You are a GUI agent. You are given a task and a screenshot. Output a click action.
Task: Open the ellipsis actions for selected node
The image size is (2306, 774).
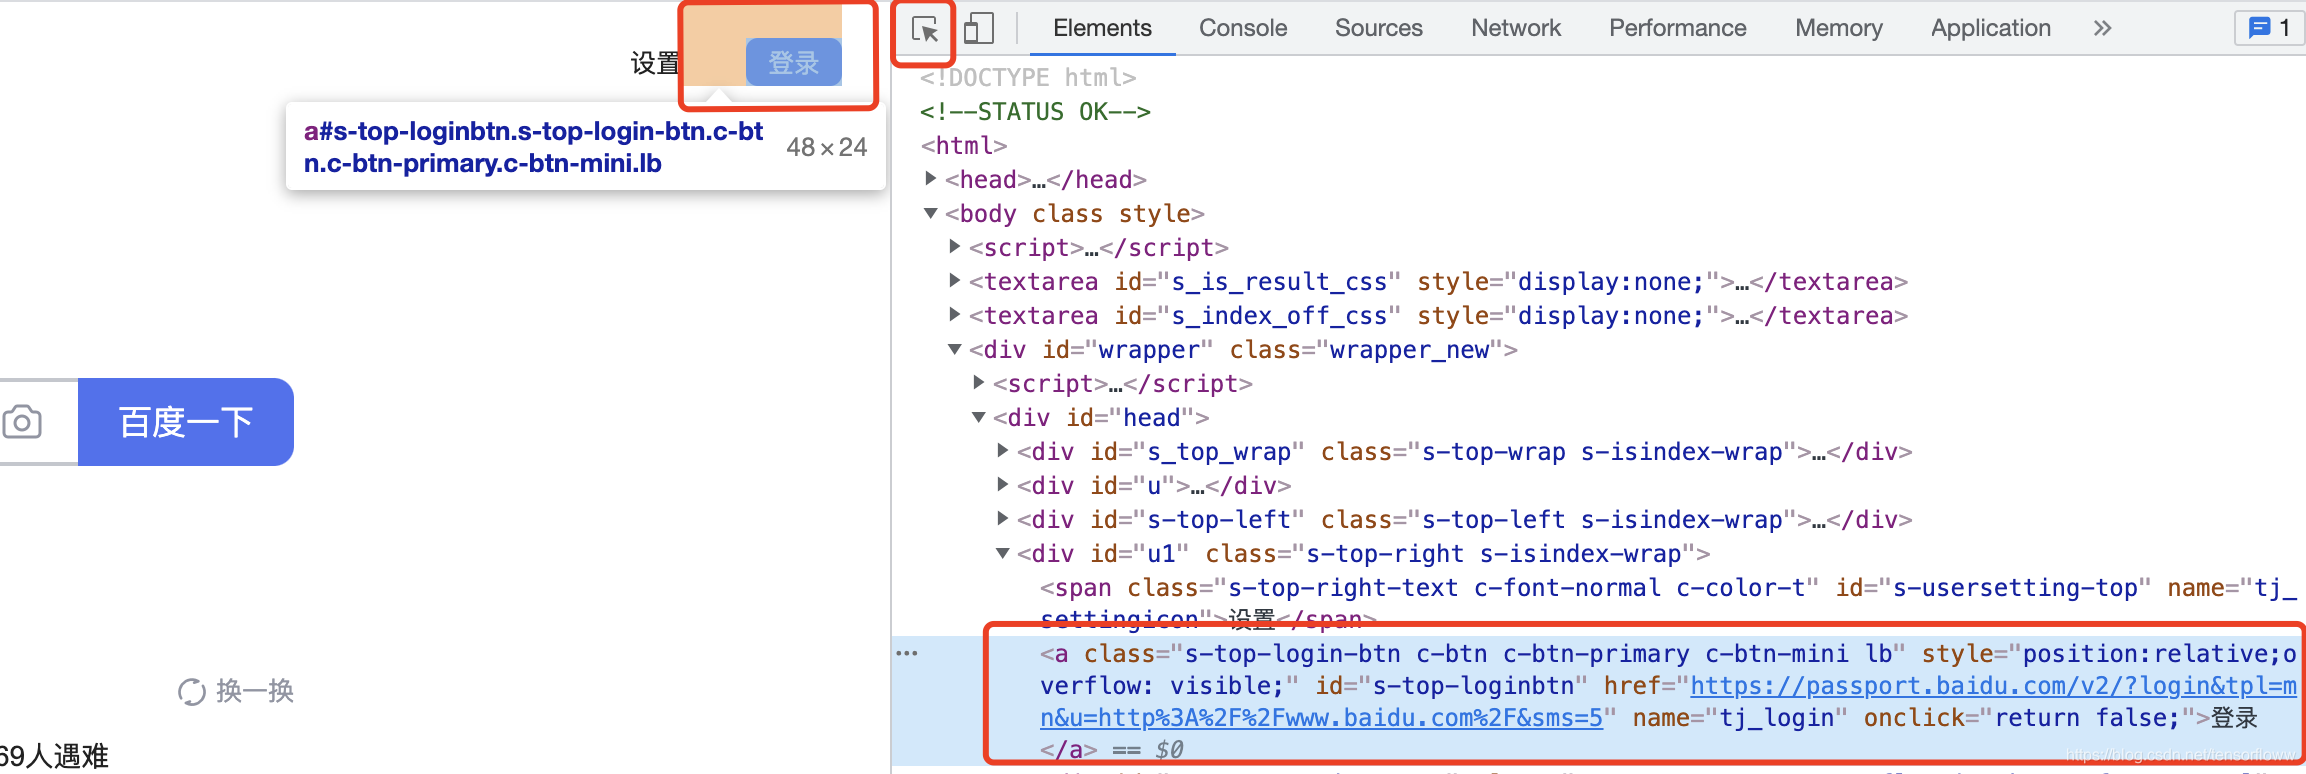[x=907, y=653]
